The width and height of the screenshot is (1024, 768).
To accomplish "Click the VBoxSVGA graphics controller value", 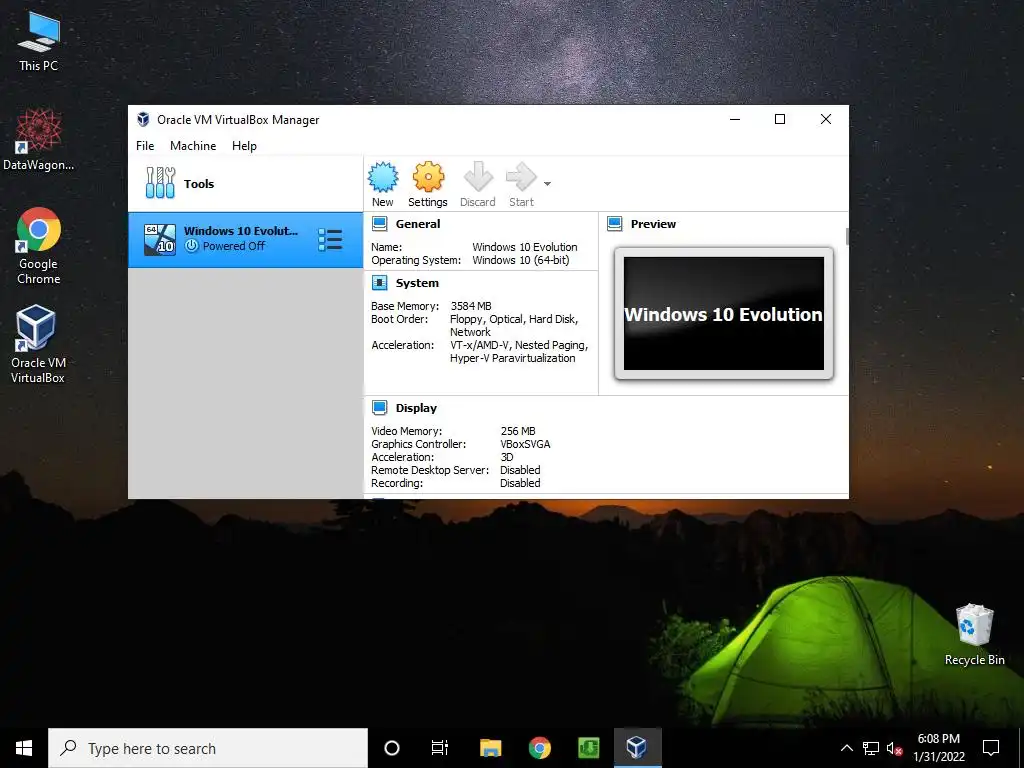I will click(525, 444).
